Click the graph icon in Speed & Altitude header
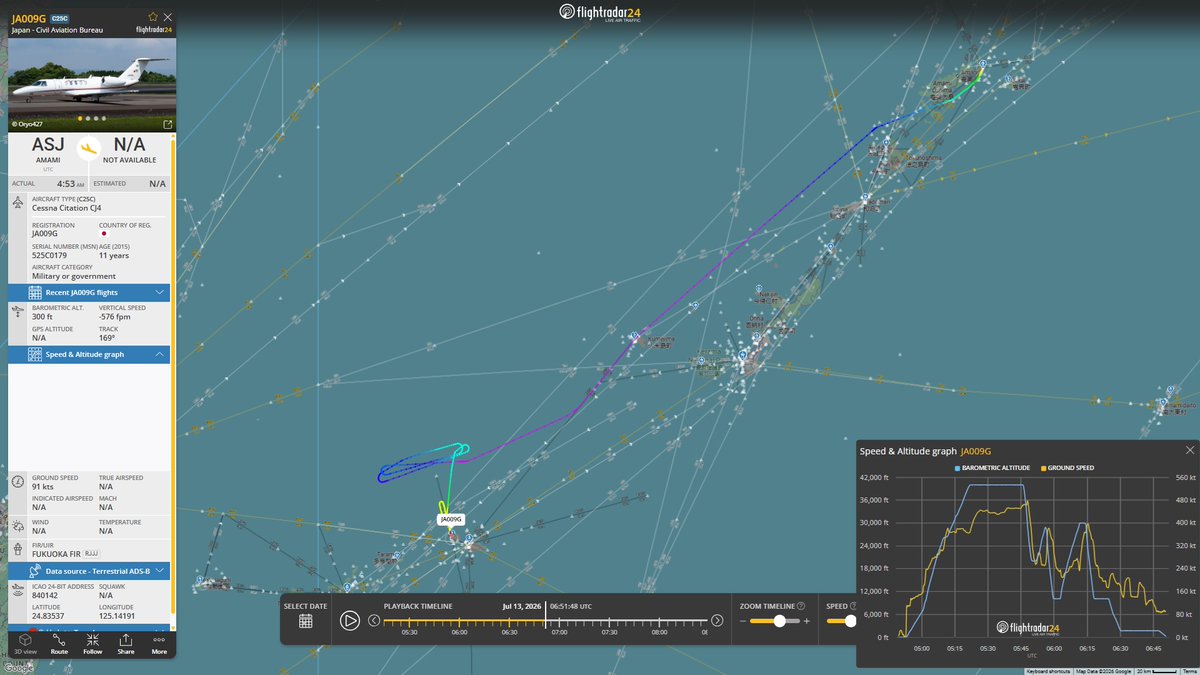Image resolution: width=1200 pixels, height=675 pixels. tap(35, 354)
